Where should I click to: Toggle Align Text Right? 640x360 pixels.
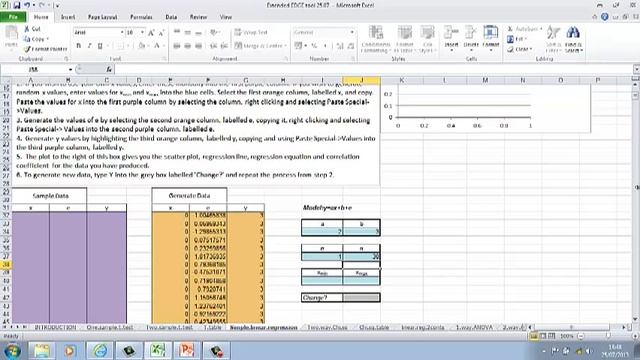[198, 46]
